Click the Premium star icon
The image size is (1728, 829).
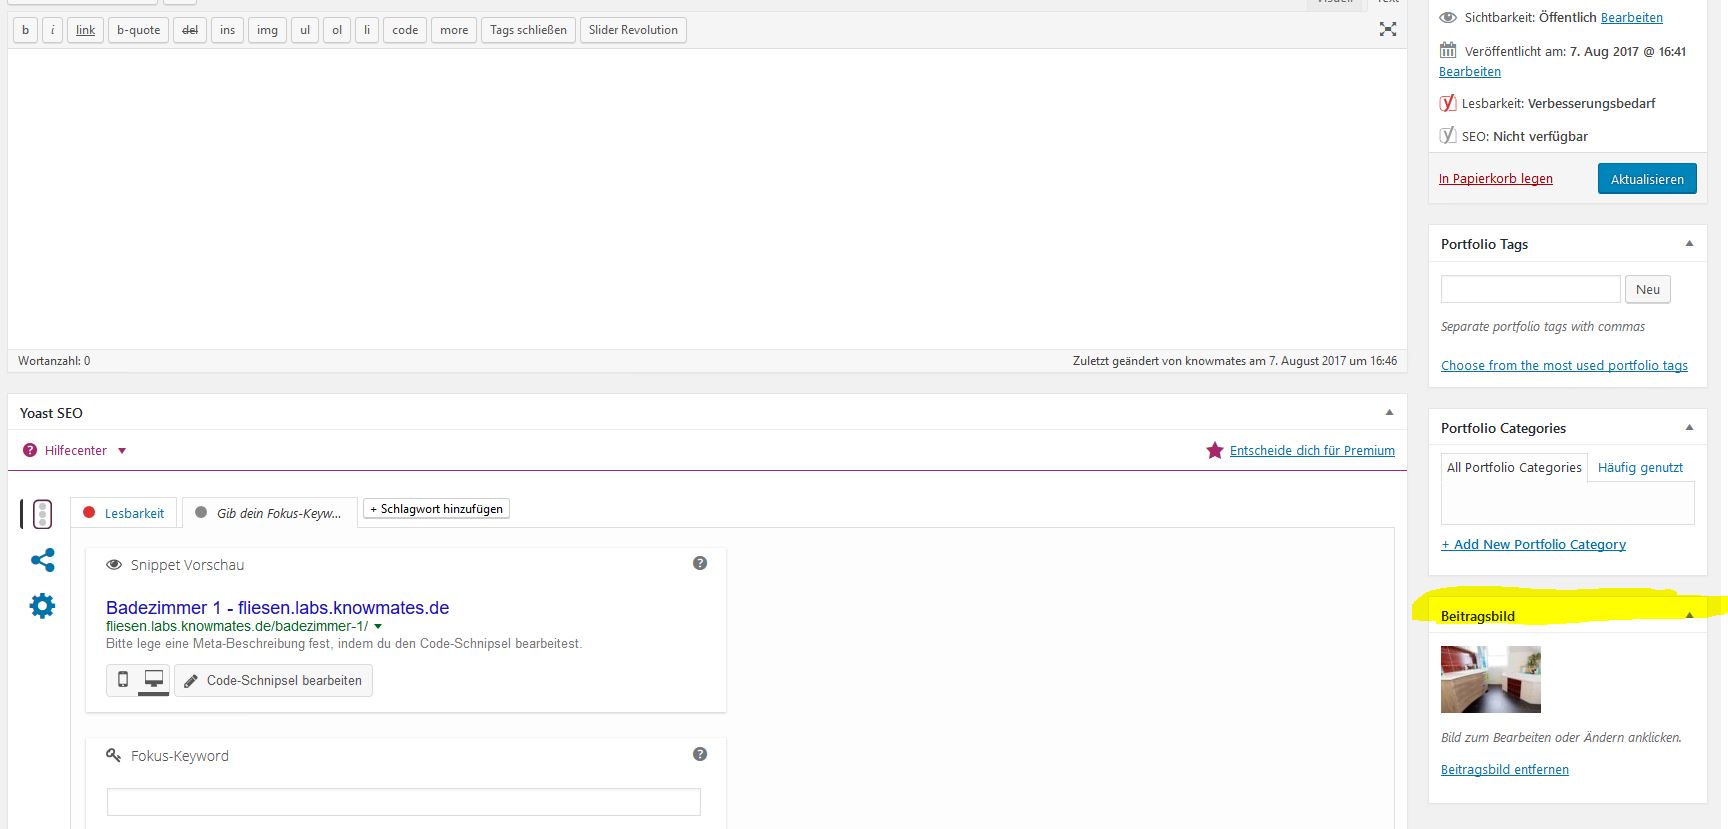[x=1215, y=450]
